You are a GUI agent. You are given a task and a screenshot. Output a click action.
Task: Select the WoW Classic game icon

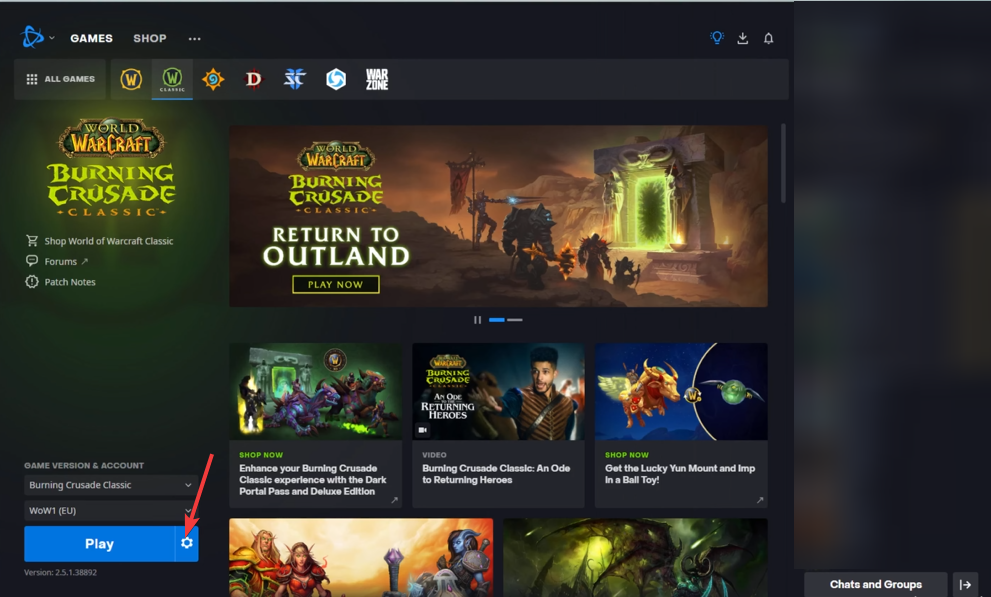tap(172, 80)
